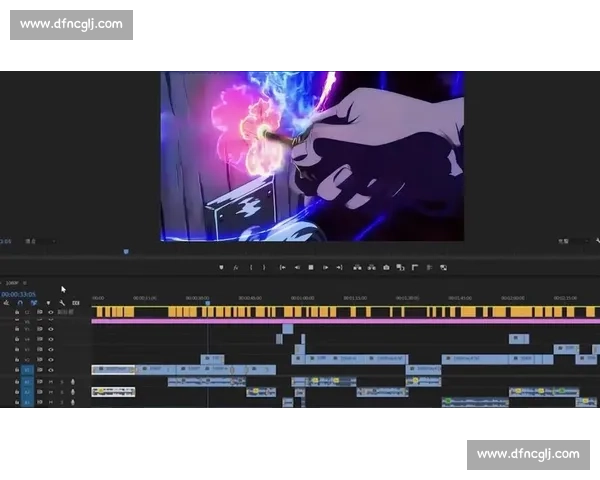The height and width of the screenshot is (480, 600).
Task: Enable the magnet Snap icon in the timeline
Action: pyautogui.click(x=19, y=303)
